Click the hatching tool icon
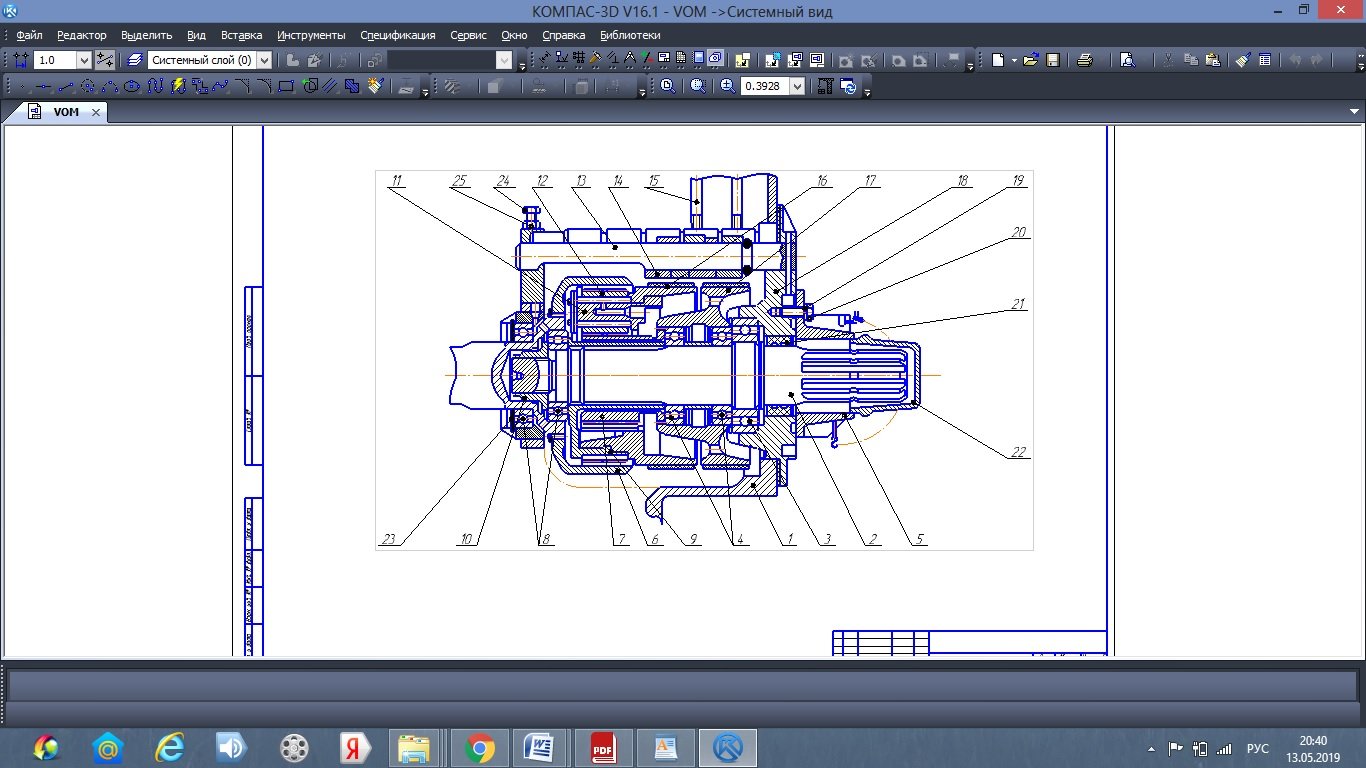The image size is (1366, 768). click(x=352, y=87)
